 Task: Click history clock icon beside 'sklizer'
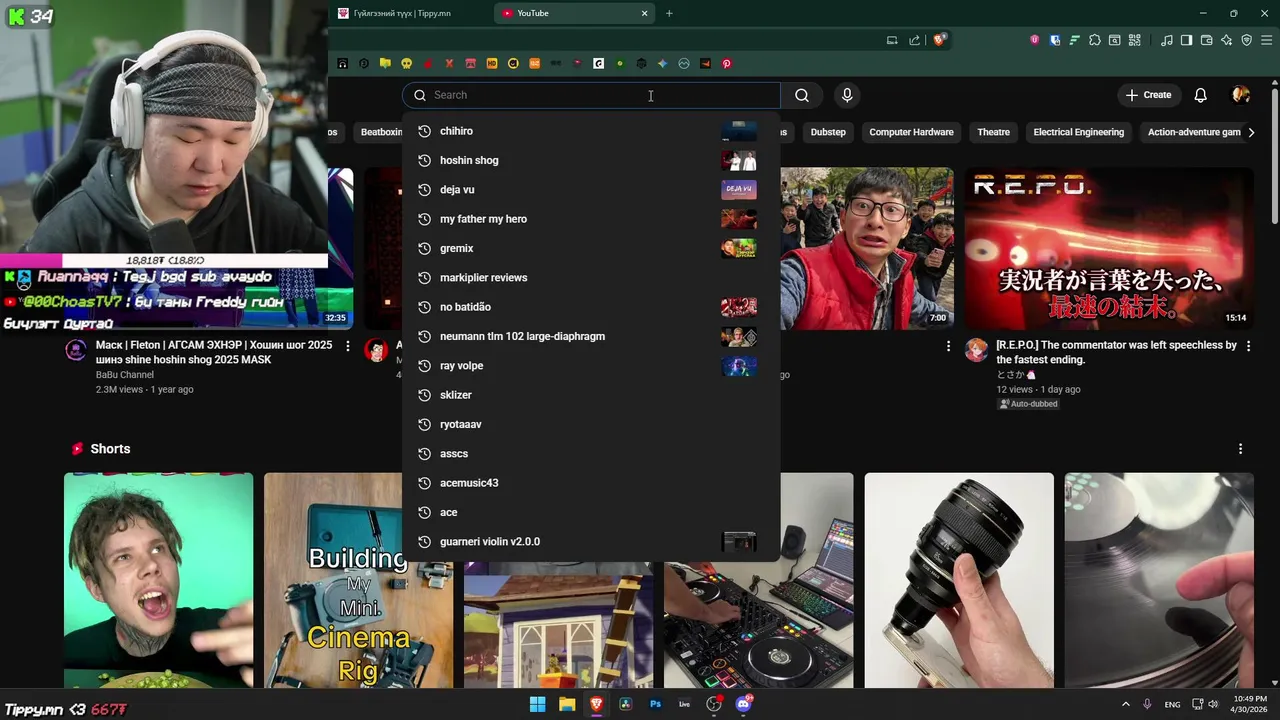[424, 395]
